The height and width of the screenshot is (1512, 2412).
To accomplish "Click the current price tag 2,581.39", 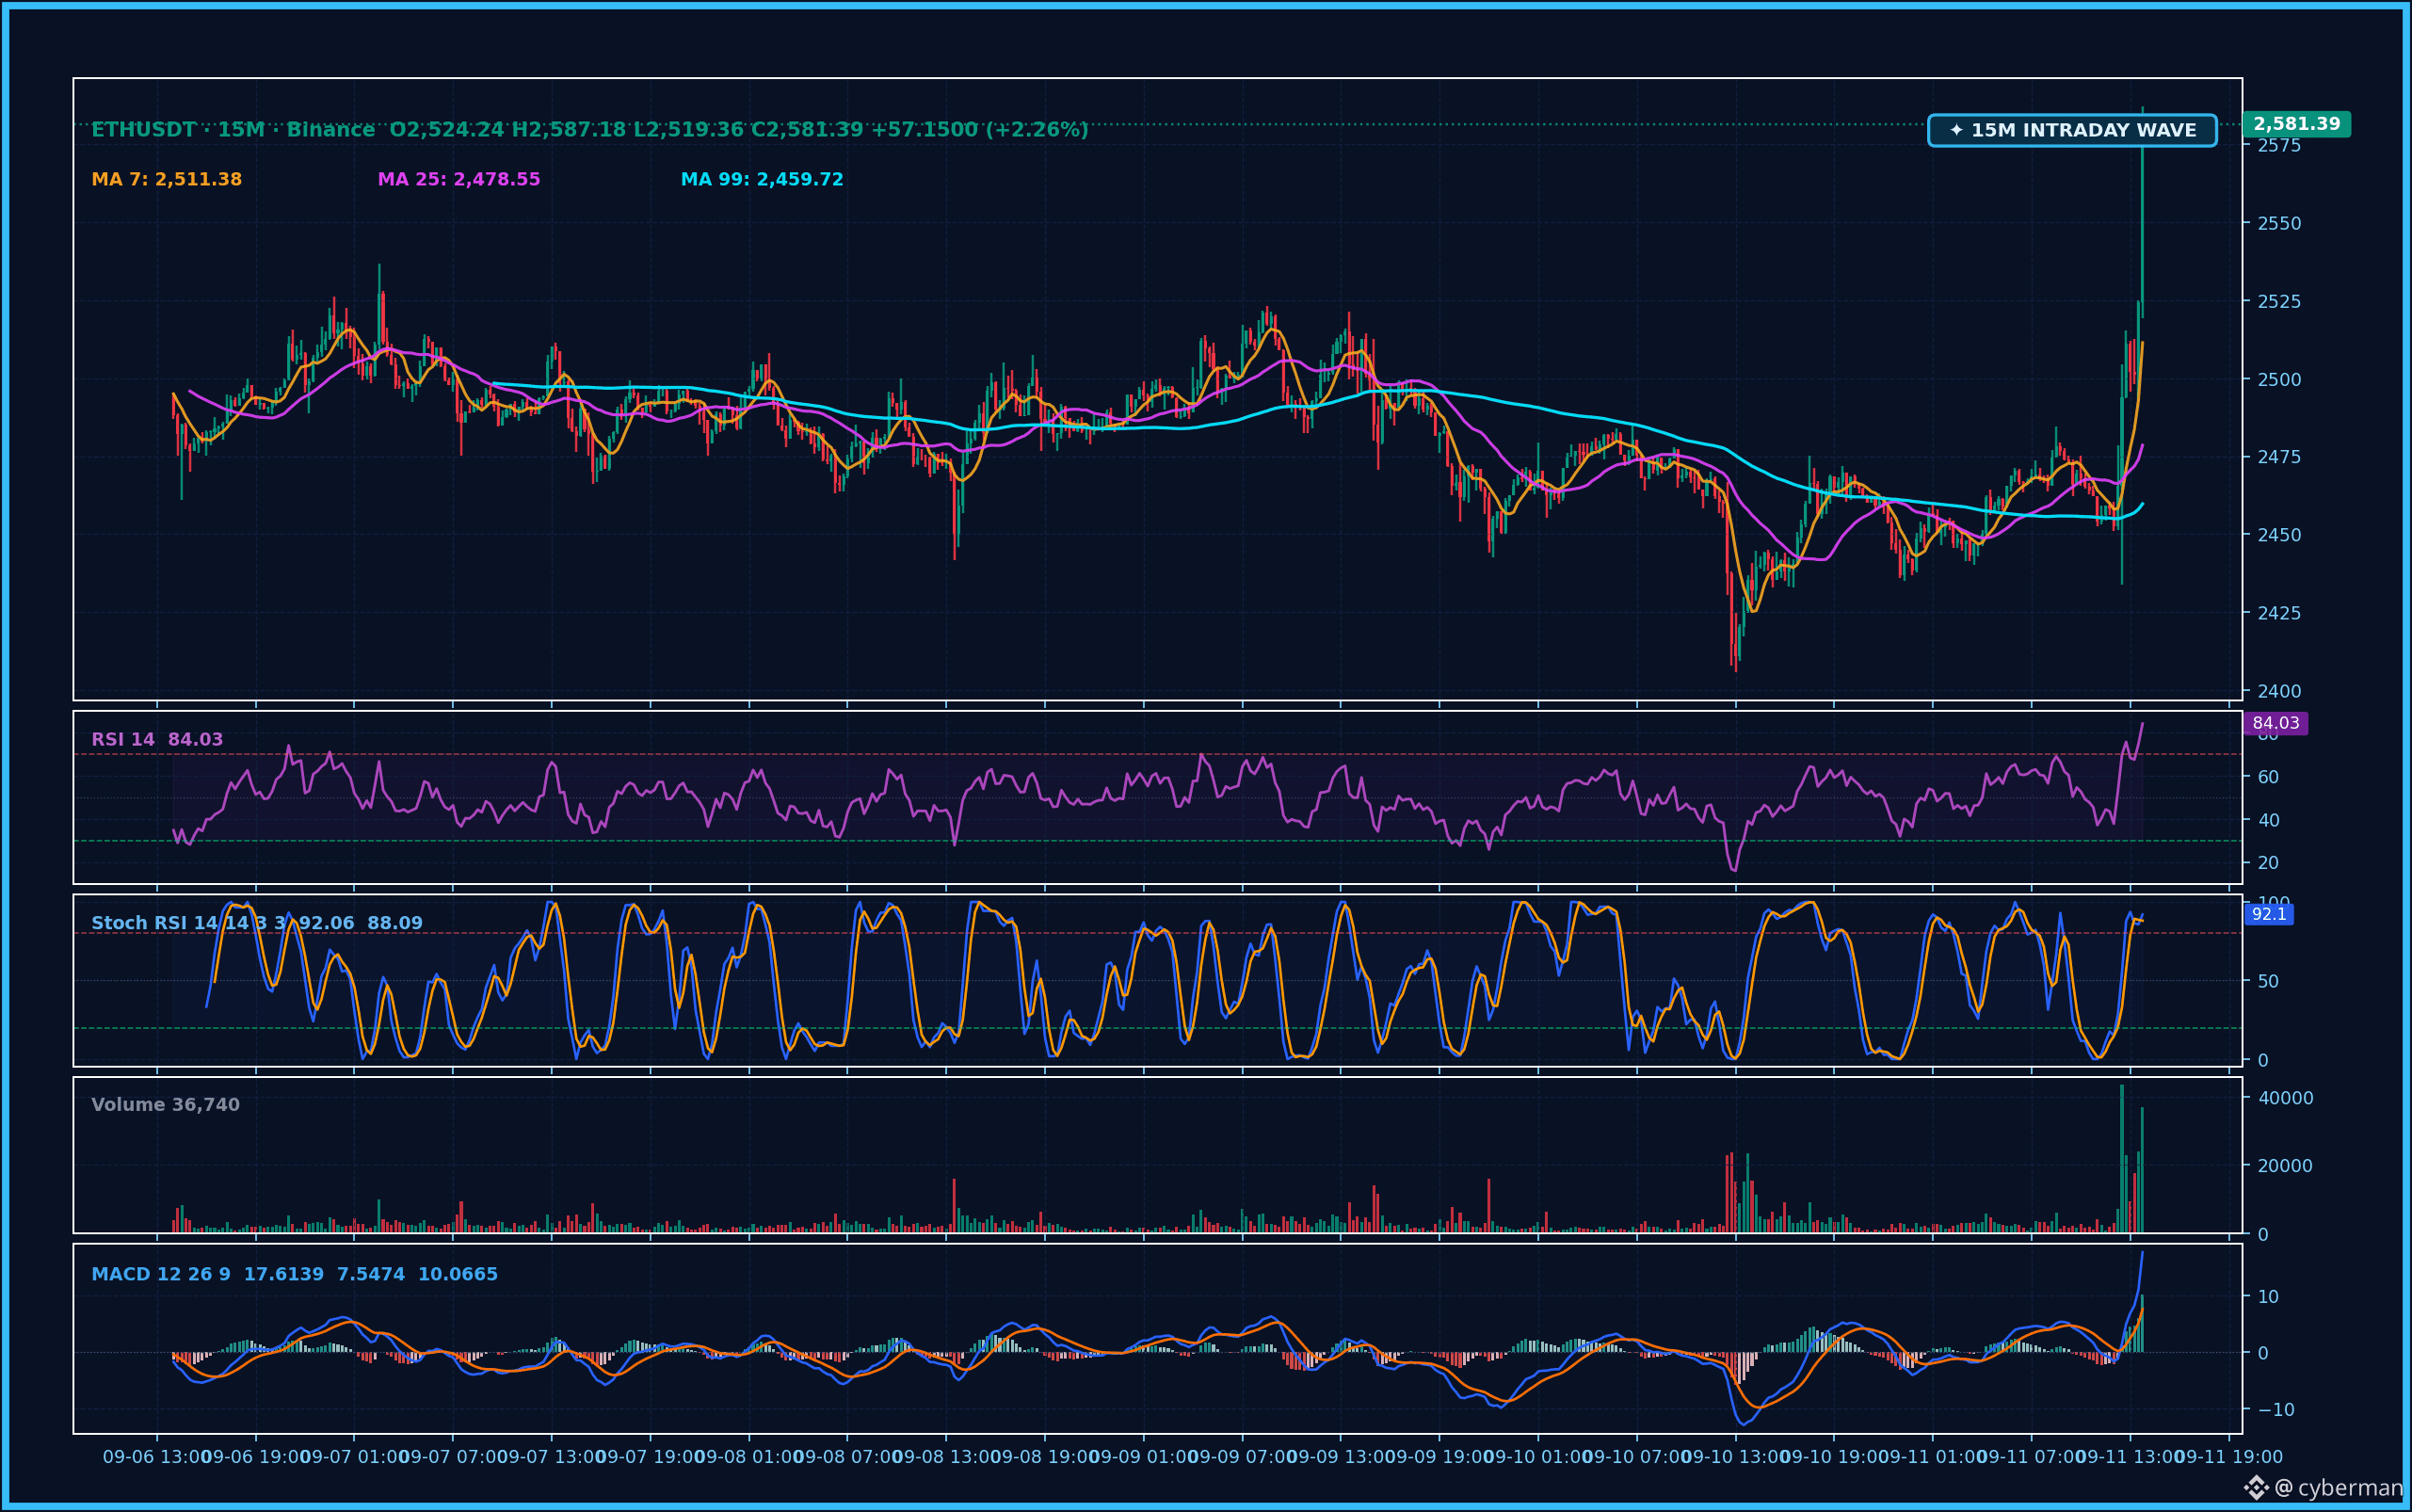I will tap(2296, 124).
